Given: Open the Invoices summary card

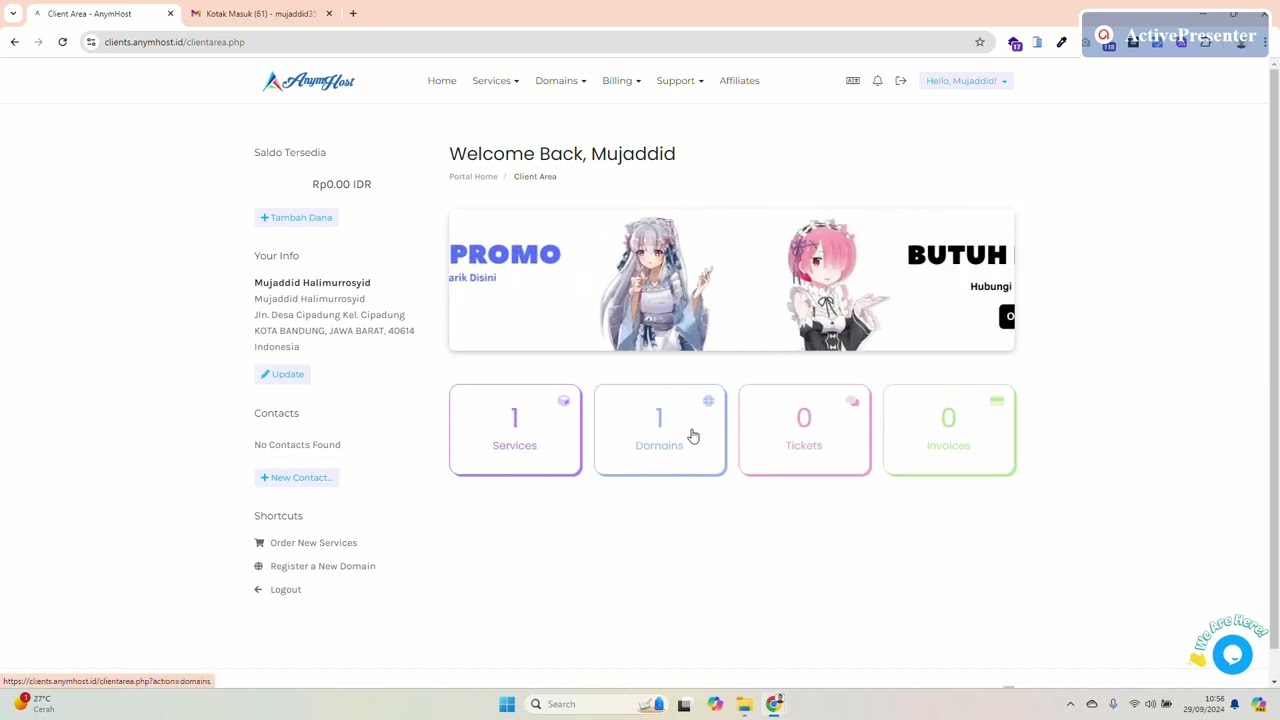Looking at the screenshot, I should 949,430.
